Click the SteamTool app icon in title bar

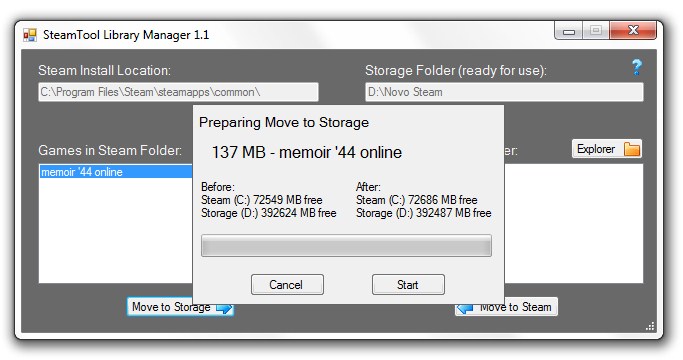coord(30,35)
